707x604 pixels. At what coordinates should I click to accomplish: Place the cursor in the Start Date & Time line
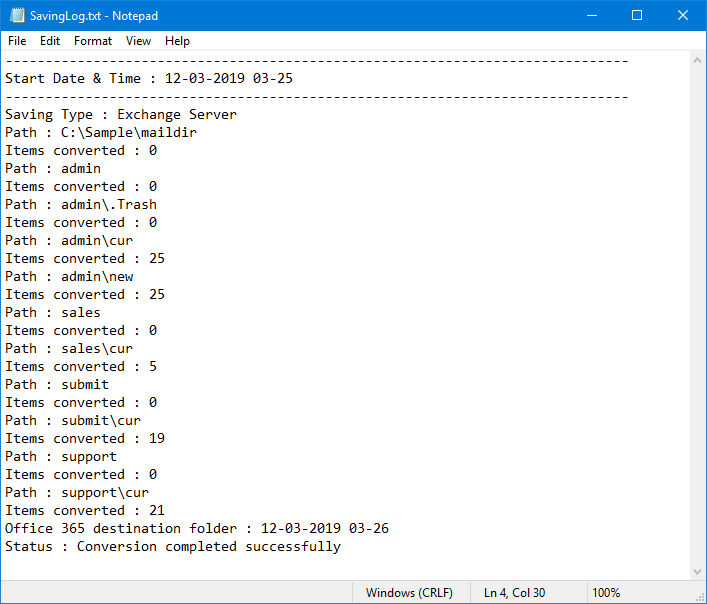pyautogui.click(x=149, y=78)
